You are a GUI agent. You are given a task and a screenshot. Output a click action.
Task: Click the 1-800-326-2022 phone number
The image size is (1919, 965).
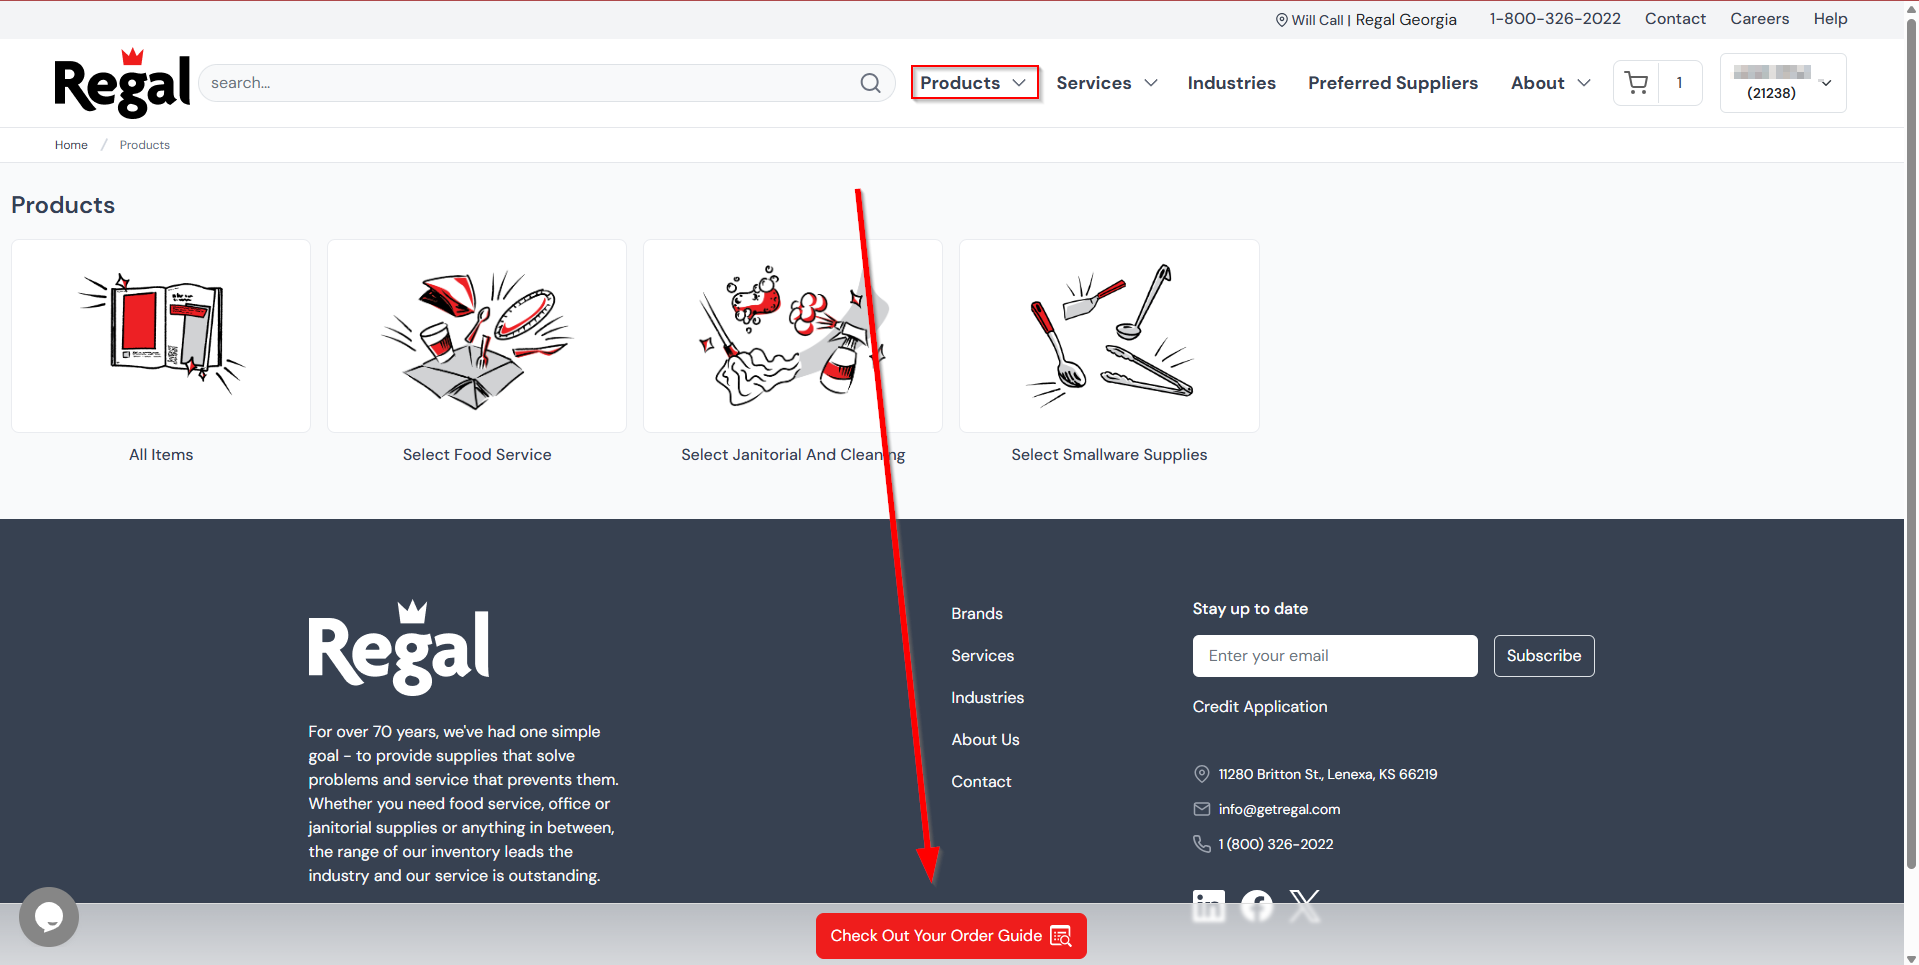coord(1555,19)
